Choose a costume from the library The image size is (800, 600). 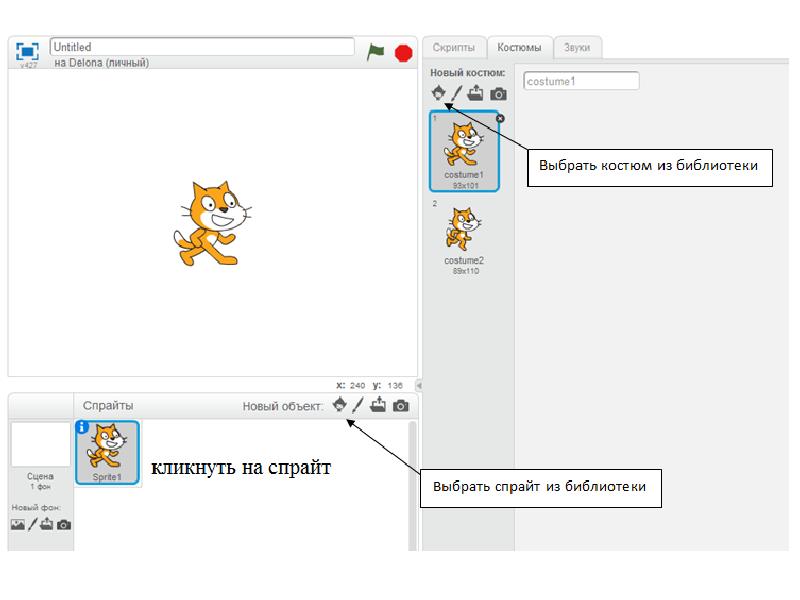437,93
